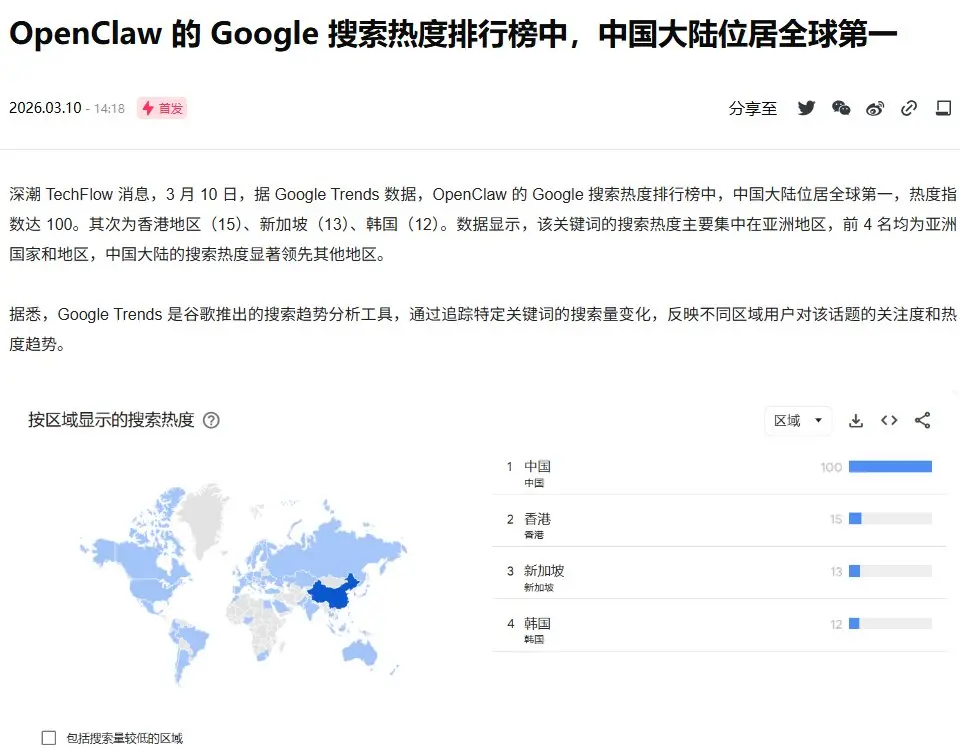Click the rank number 4
This screenshot has height=750, width=960.
coord(511,624)
